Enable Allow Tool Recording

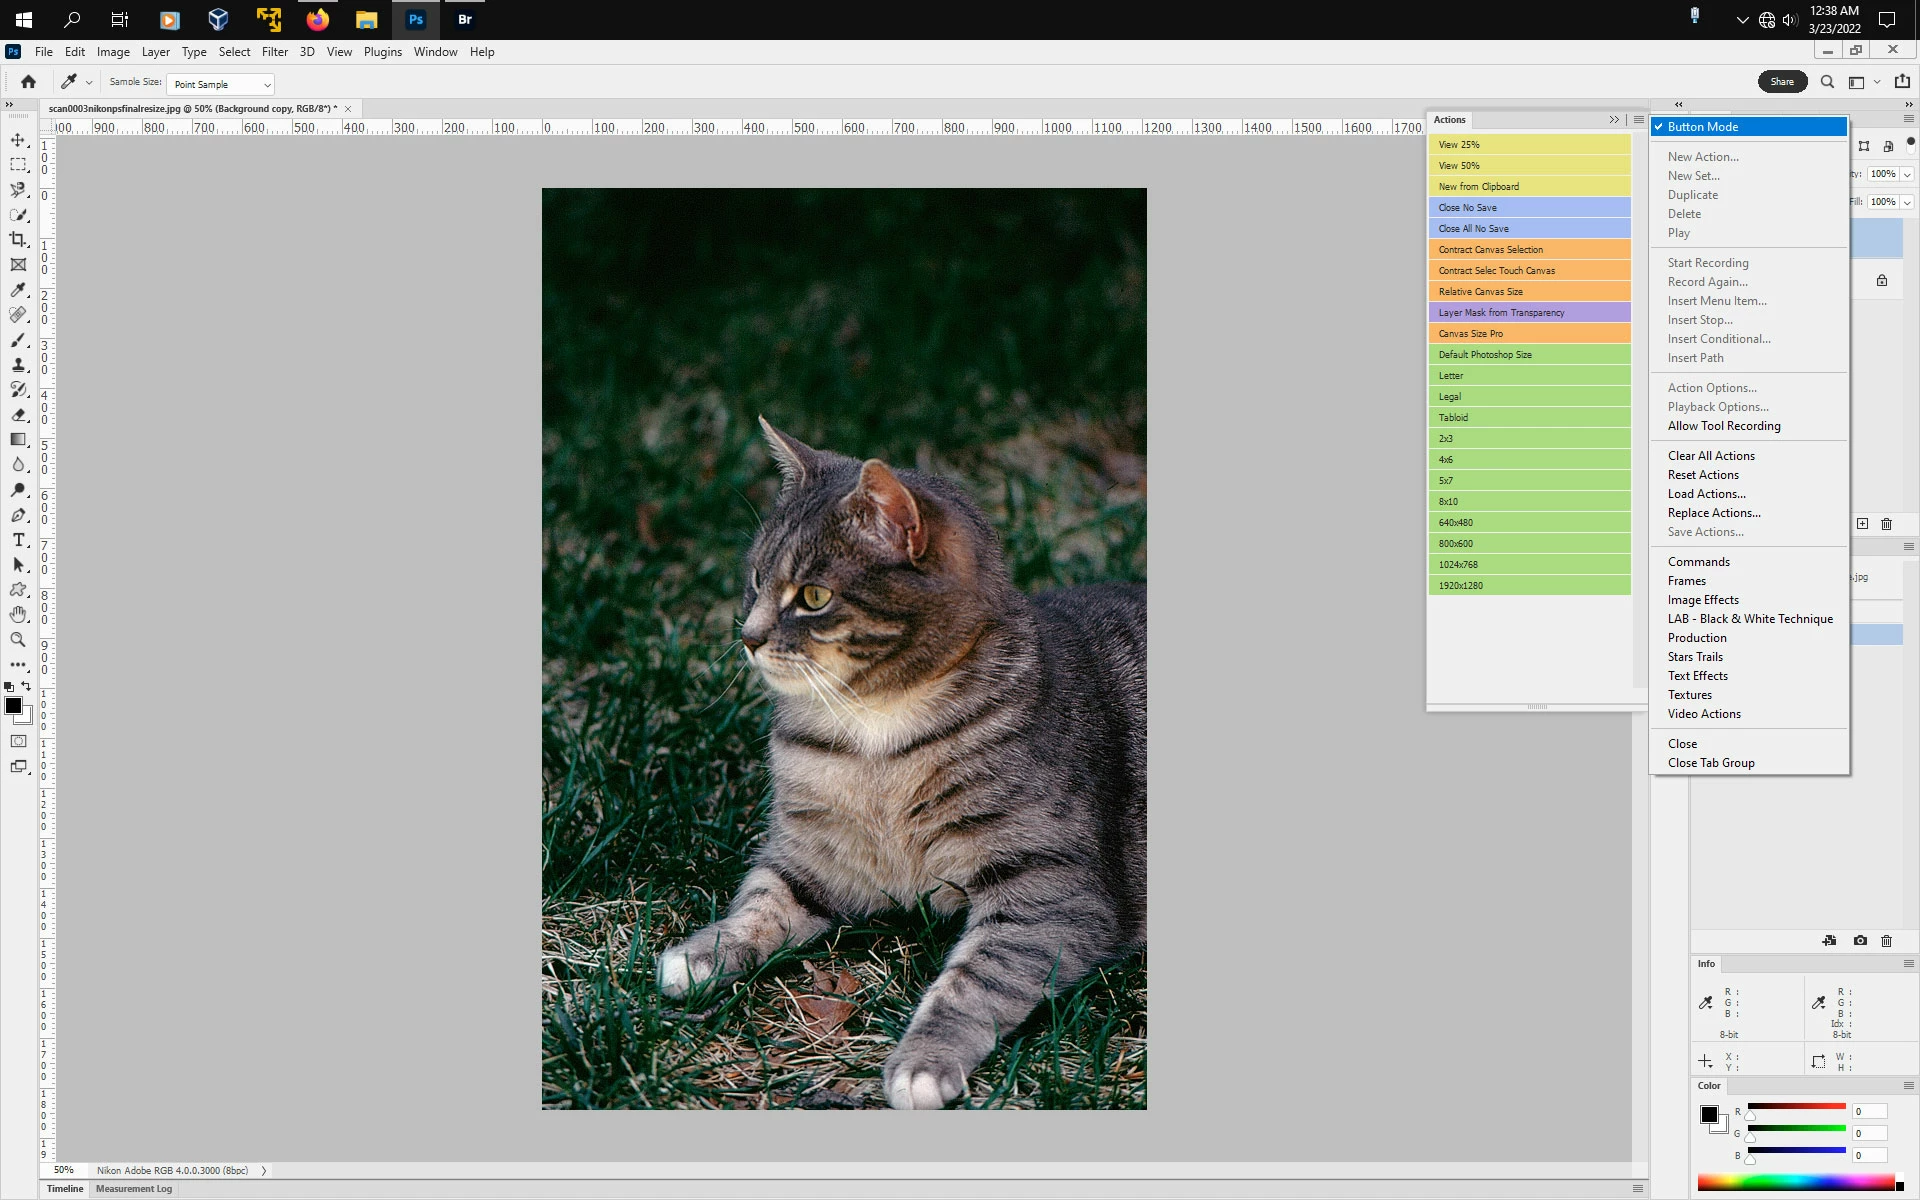point(1723,426)
